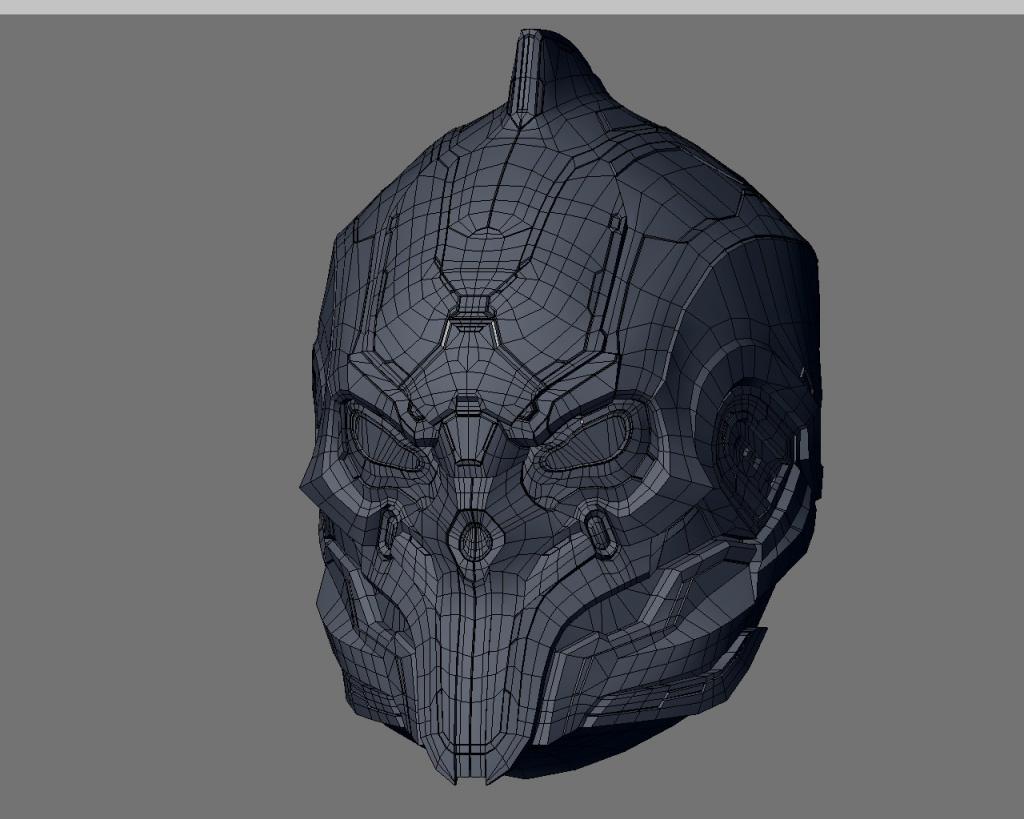Select the small trapezoid plate on upper forehead

pos(472,307)
